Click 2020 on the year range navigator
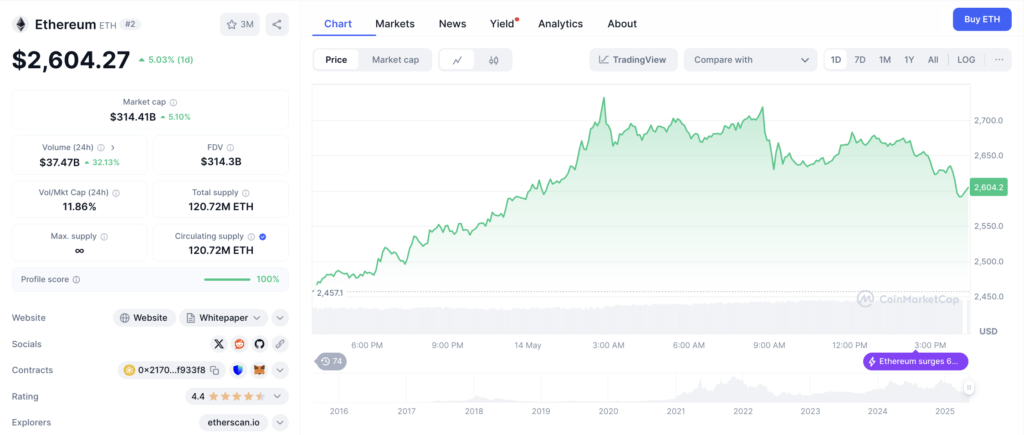 point(608,411)
